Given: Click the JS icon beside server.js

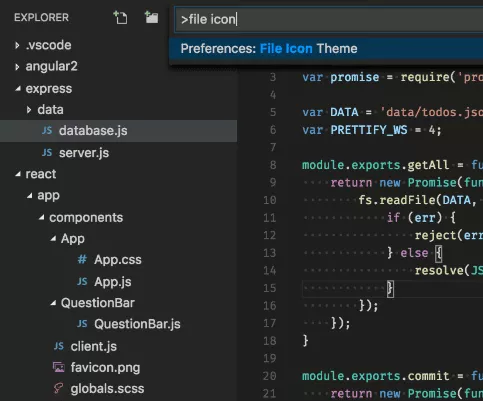Looking at the screenshot, I should click(47, 153).
